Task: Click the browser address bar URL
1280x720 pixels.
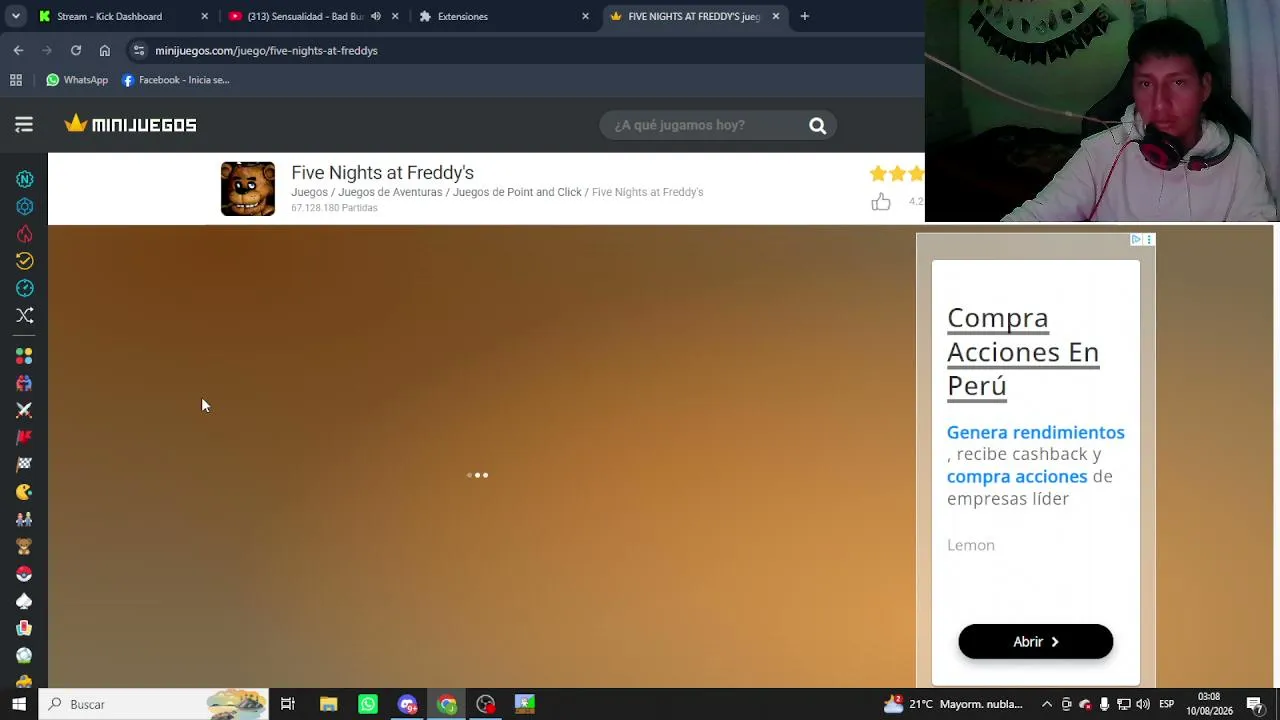Action: (266, 50)
